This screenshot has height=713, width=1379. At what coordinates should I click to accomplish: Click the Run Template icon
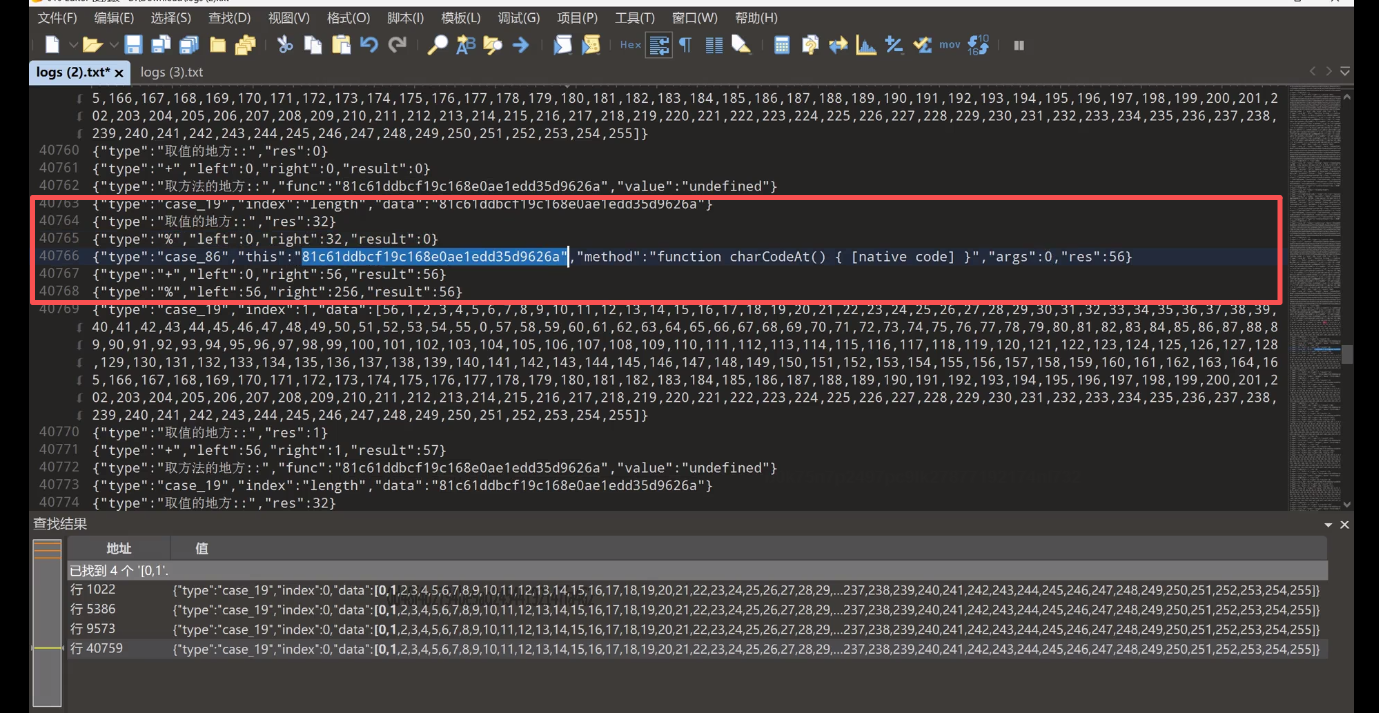[591, 45]
